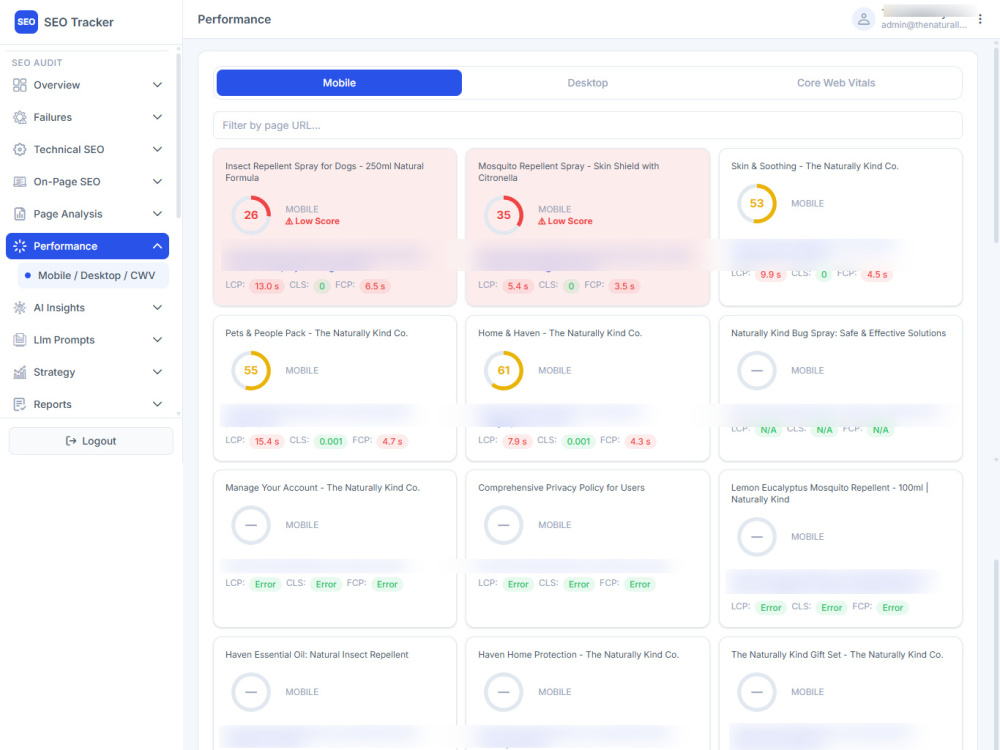Open Insect Repellent Spray for Dogs card title
Viewport: 1000px width, 750px height.
coord(324,172)
